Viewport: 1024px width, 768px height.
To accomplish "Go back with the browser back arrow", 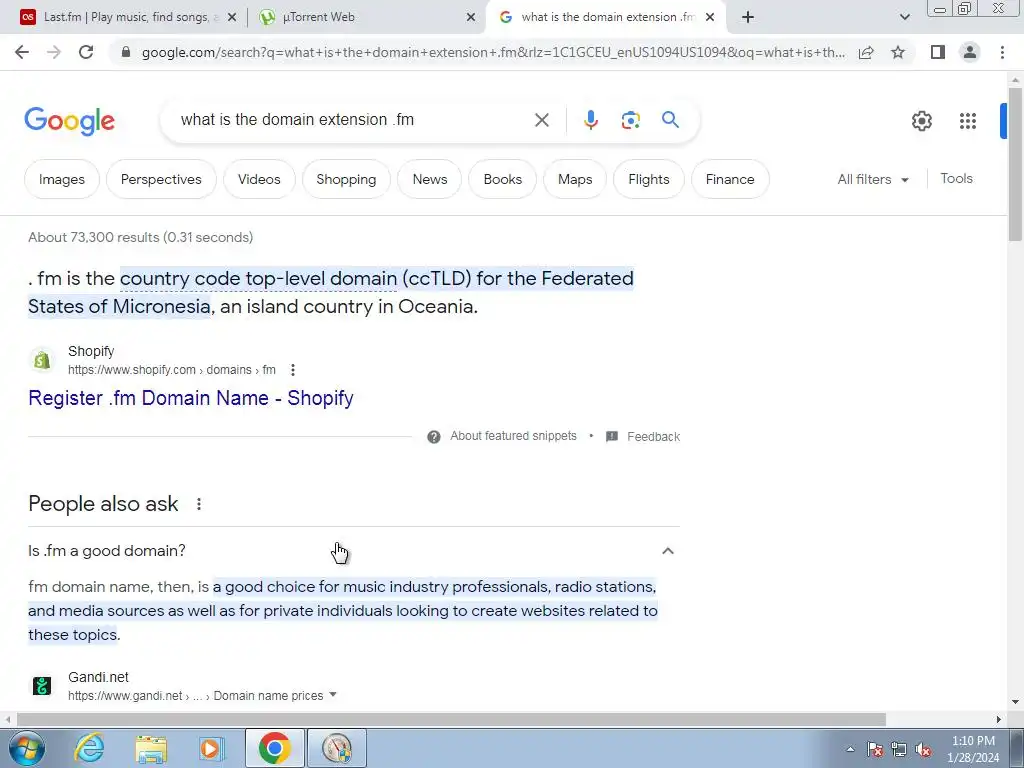I will point(22,52).
